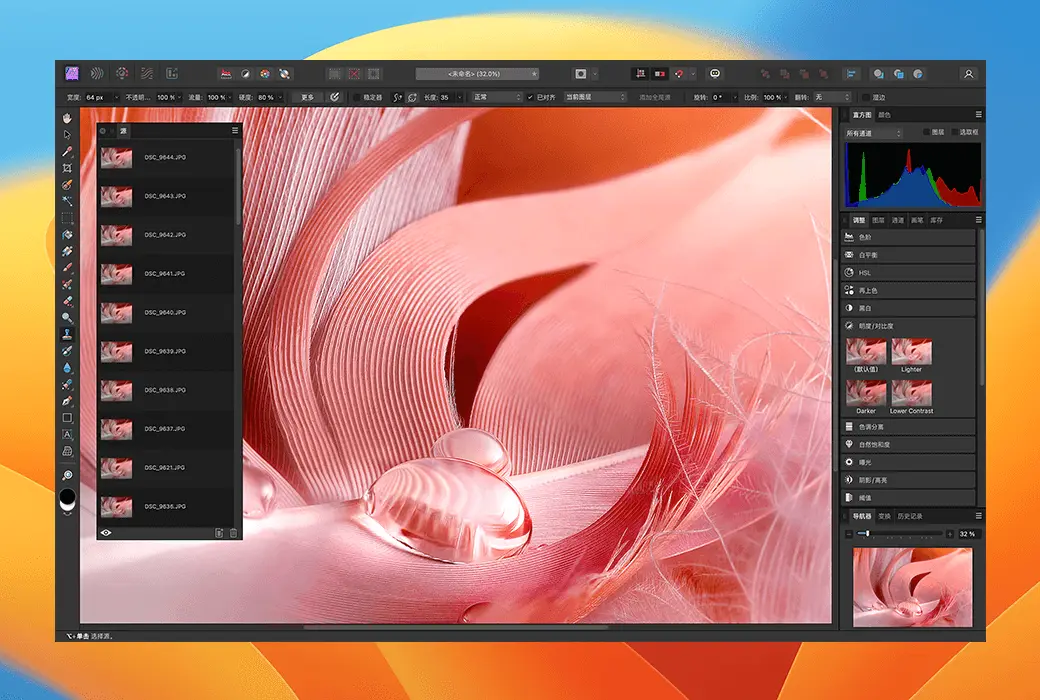Apply Auto Colors from top toolbar
The image size is (1040, 700).
265,74
